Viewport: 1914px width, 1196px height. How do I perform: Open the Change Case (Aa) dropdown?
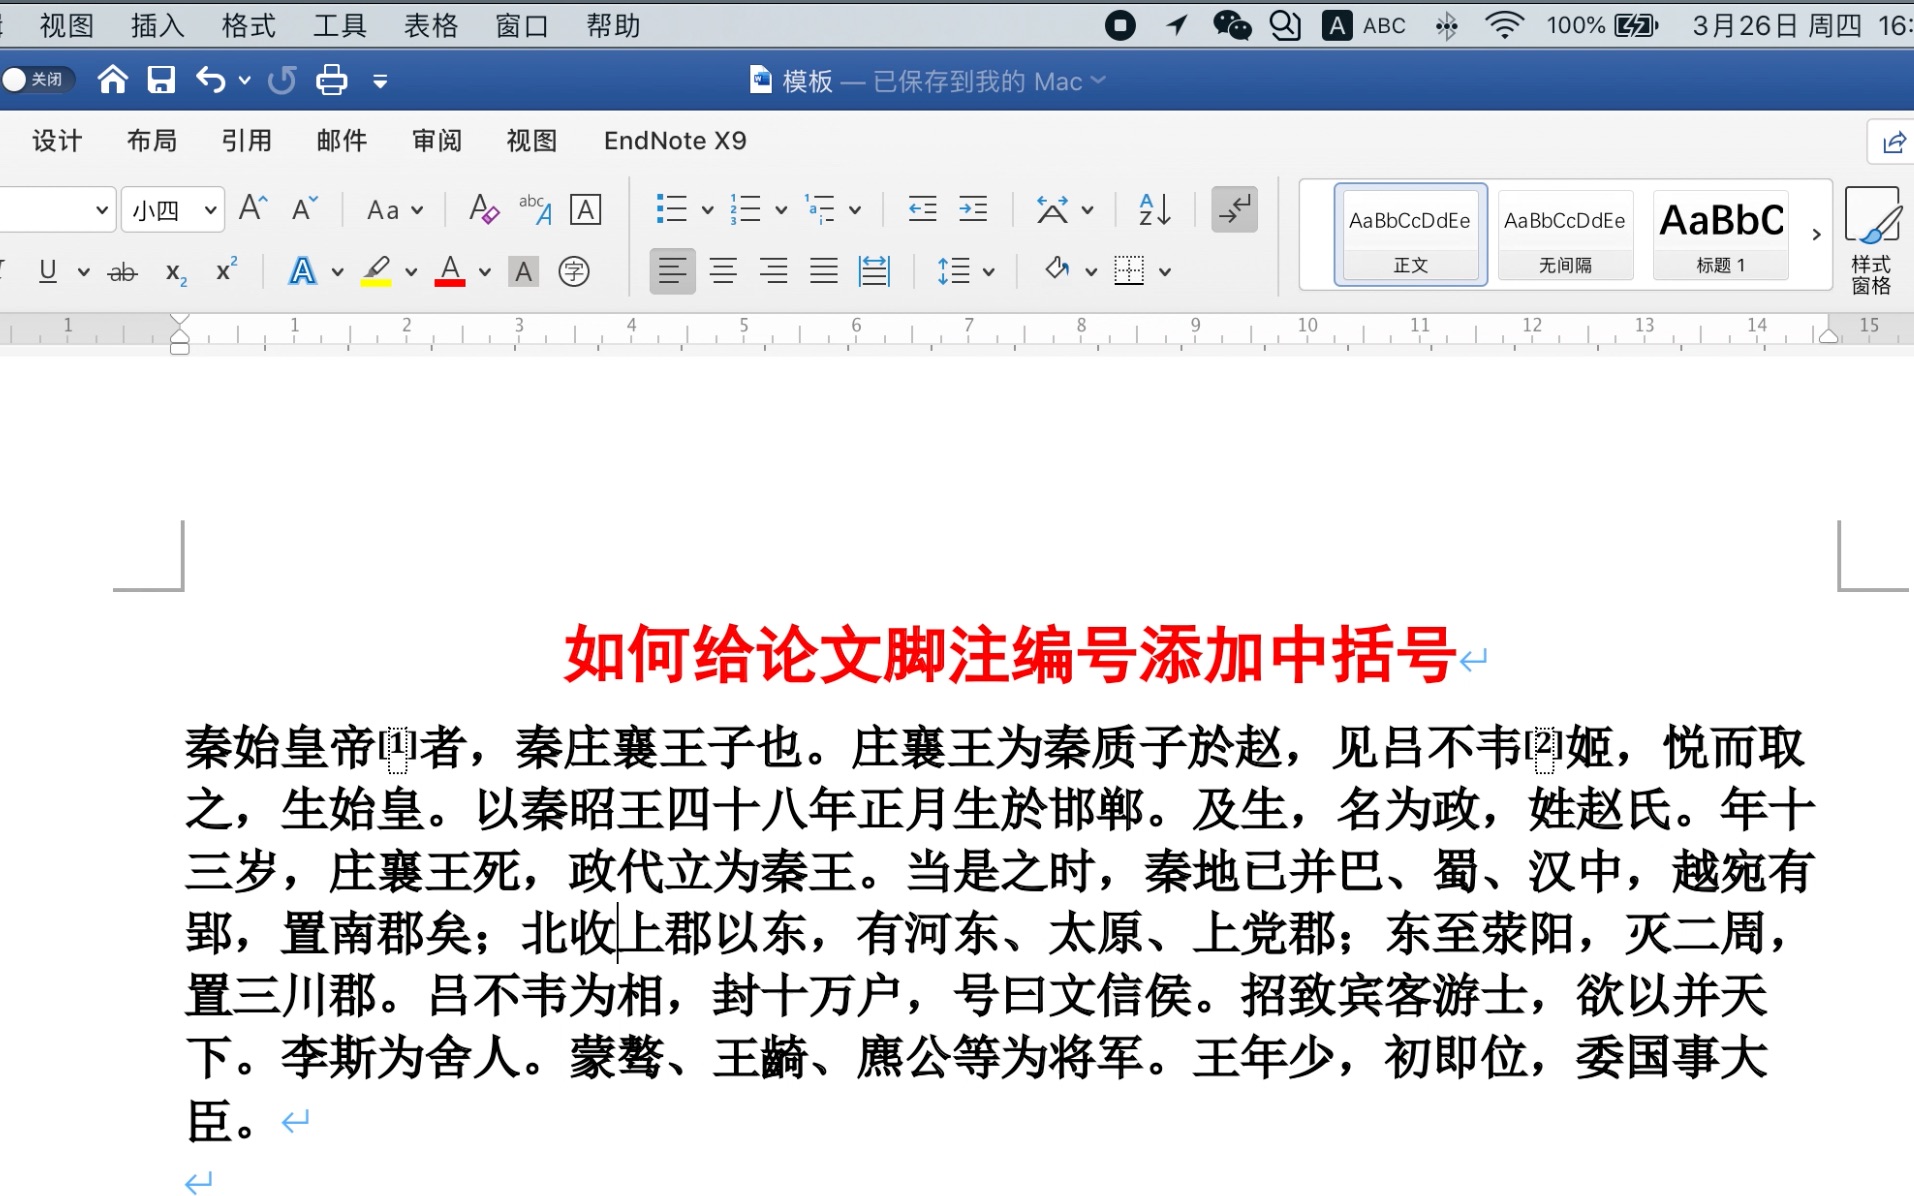394,210
